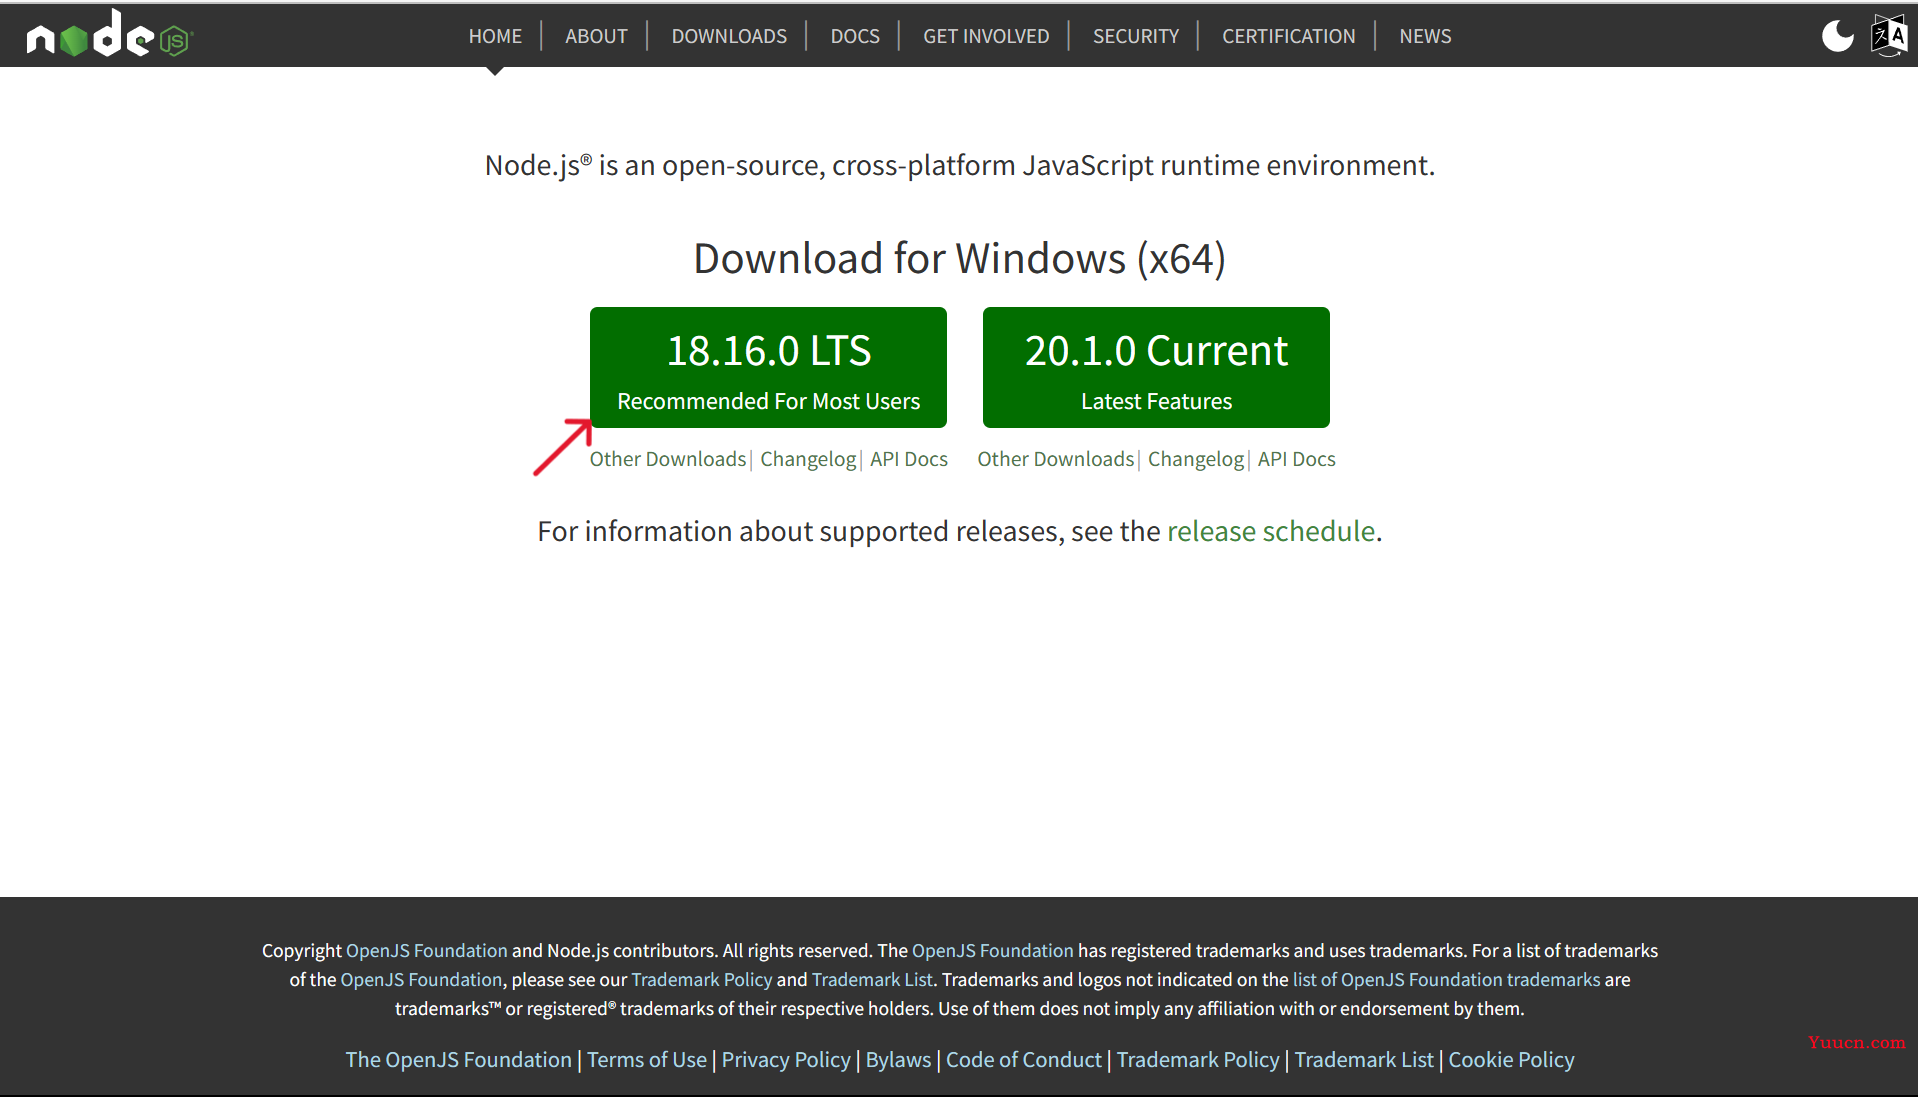This screenshot has height=1097, width=1918.
Task: Open Code of Conduct footer link
Action: pyautogui.click(x=1024, y=1060)
